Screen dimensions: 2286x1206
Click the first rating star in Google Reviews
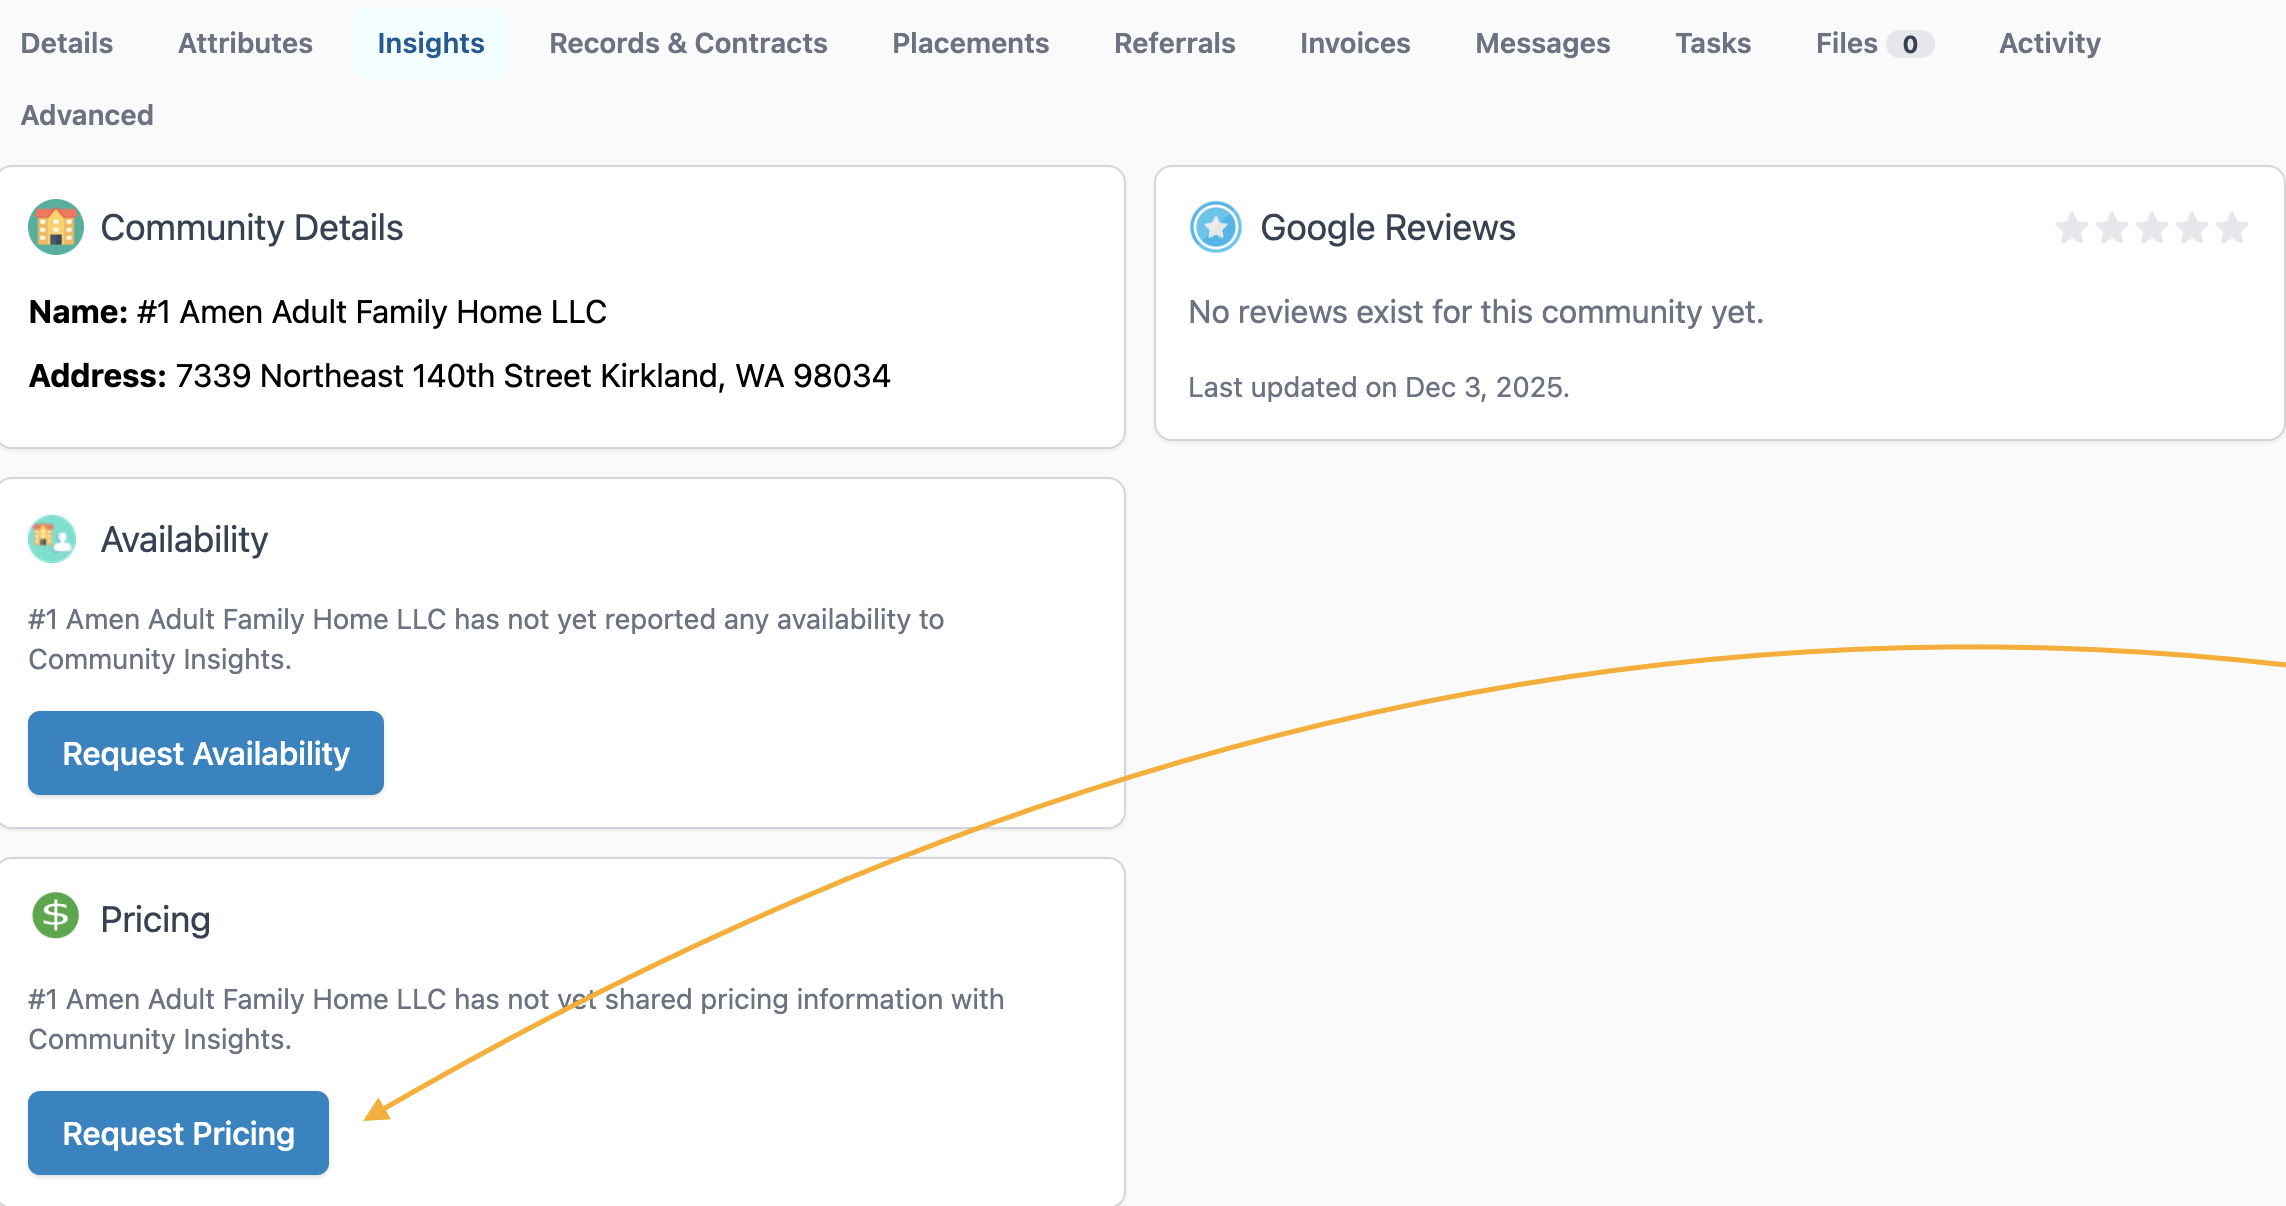coord(2071,228)
